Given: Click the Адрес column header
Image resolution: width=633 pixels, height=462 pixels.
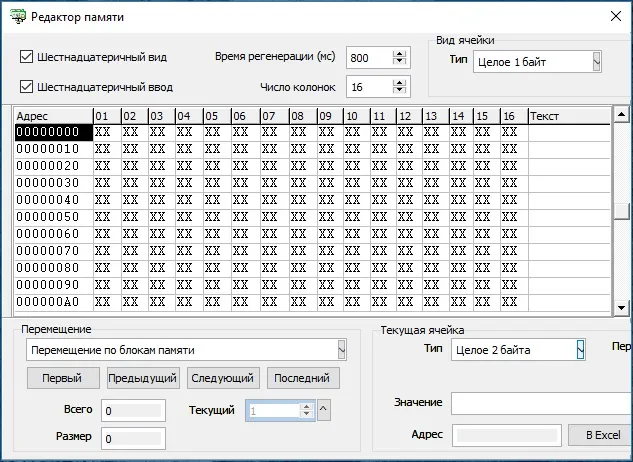Looking at the screenshot, I should pyautogui.click(x=54, y=116).
